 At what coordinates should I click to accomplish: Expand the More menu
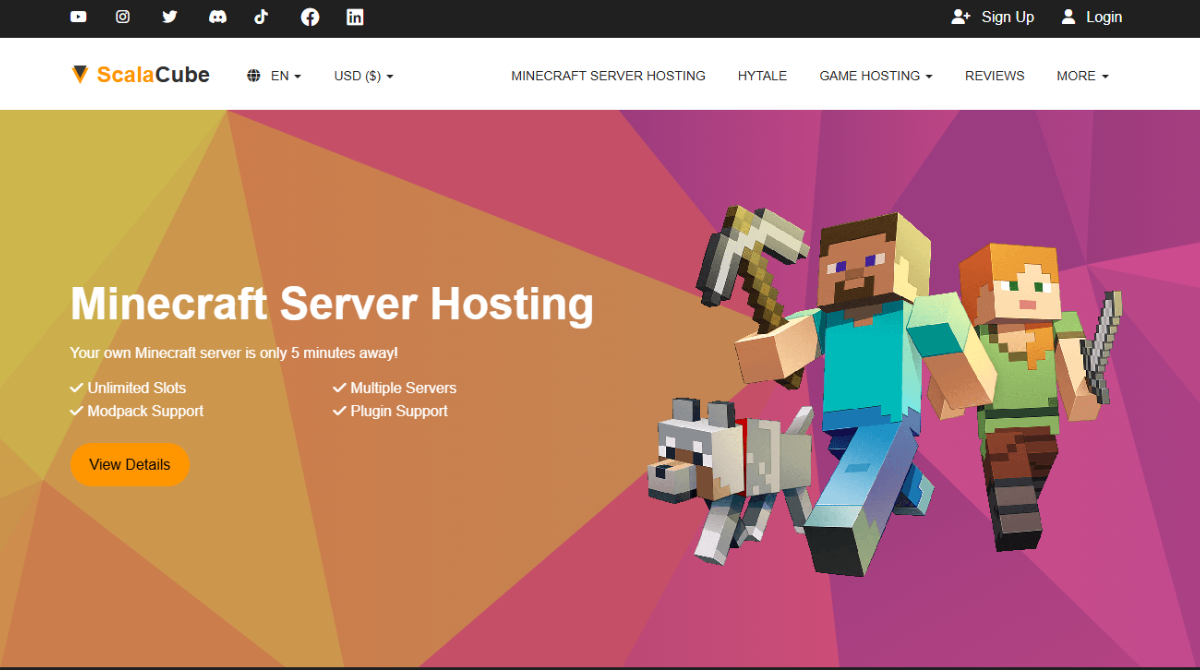pyautogui.click(x=1083, y=76)
